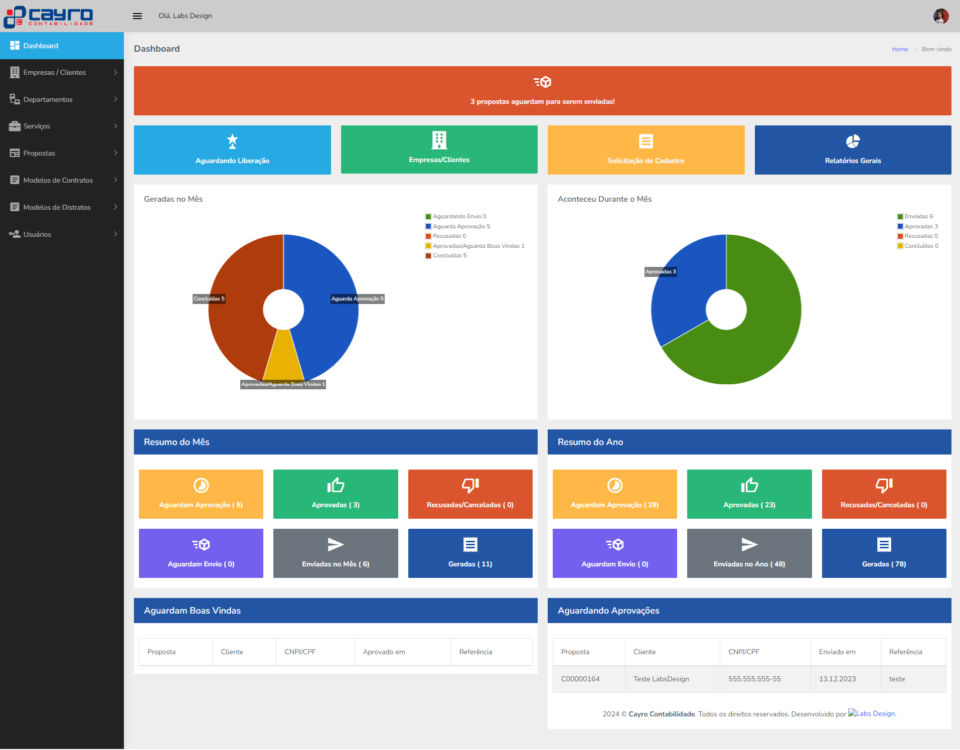Toggle the Enviadas 6 legend entry
This screenshot has width=960, height=750.
click(917, 216)
